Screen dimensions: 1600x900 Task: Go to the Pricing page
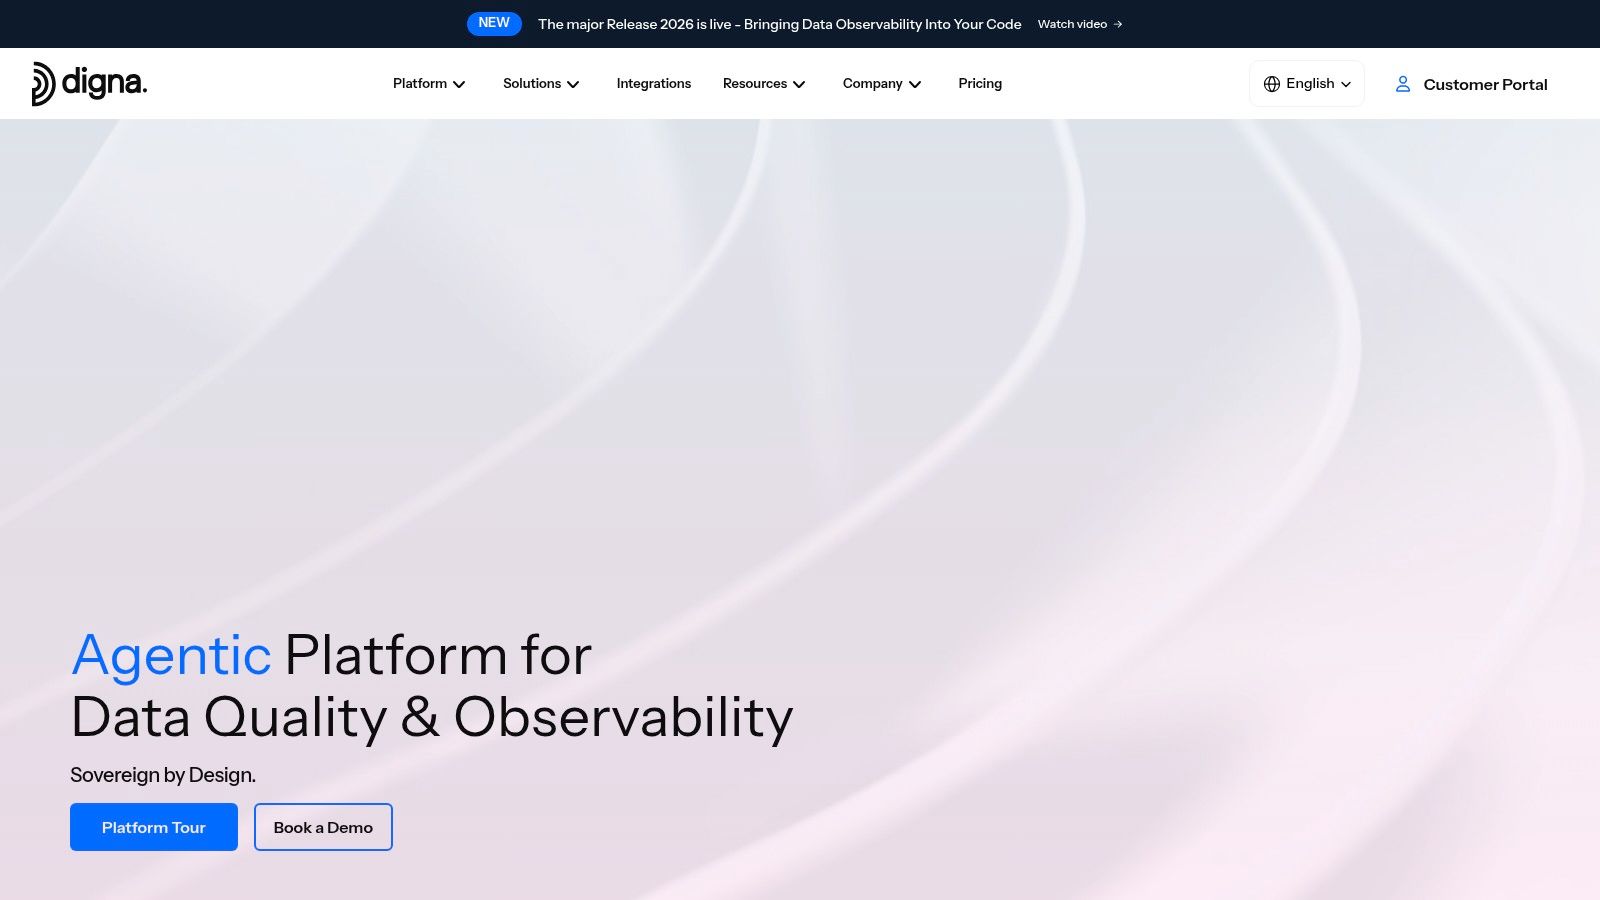coord(980,84)
